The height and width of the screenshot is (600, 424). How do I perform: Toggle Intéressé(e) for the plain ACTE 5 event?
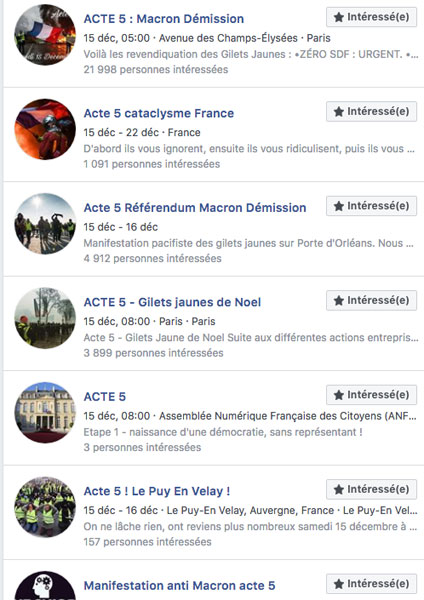[371, 395]
